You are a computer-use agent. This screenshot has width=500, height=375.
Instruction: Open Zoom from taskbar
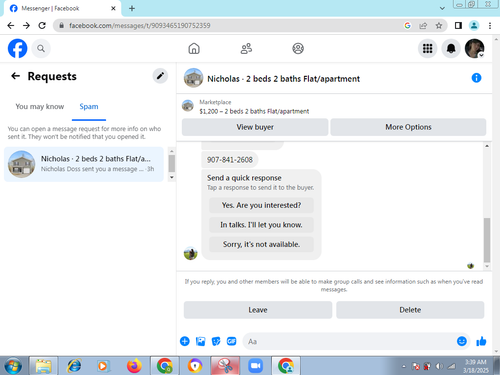(256, 366)
